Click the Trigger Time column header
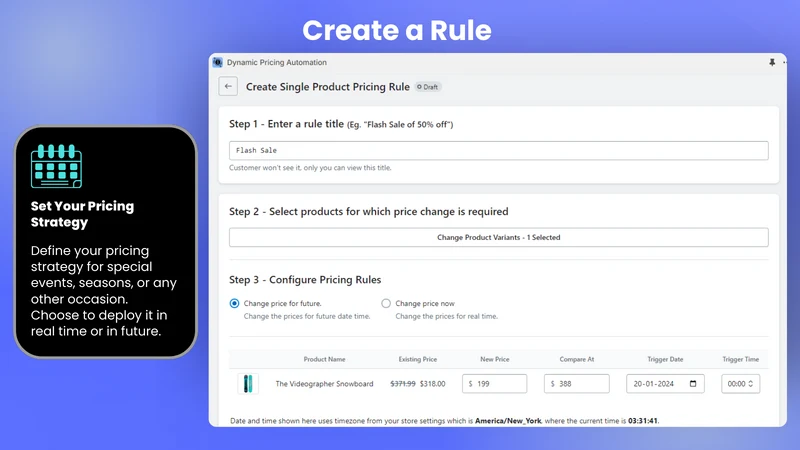The image size is (800, 450). 740,359
